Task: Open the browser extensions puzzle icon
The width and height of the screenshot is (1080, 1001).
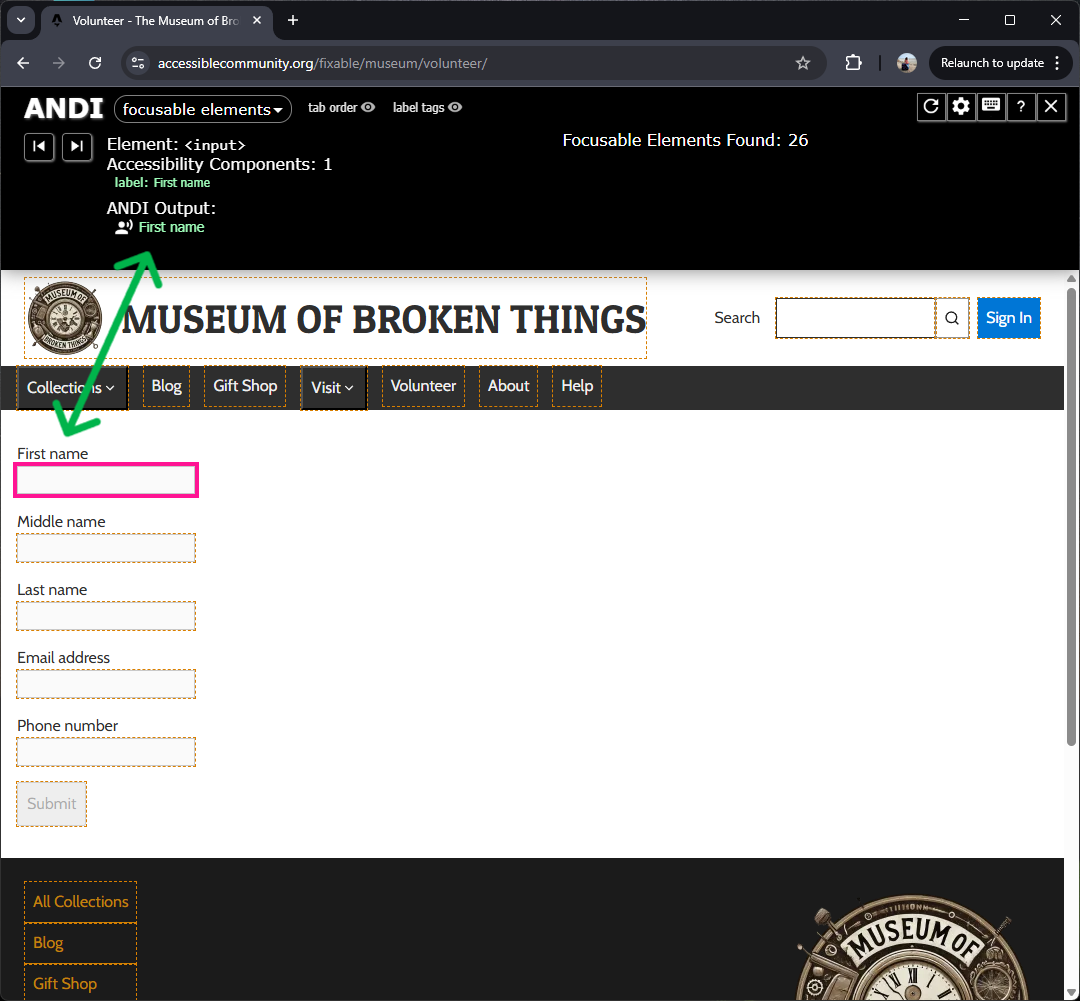Action: [853, 63]
